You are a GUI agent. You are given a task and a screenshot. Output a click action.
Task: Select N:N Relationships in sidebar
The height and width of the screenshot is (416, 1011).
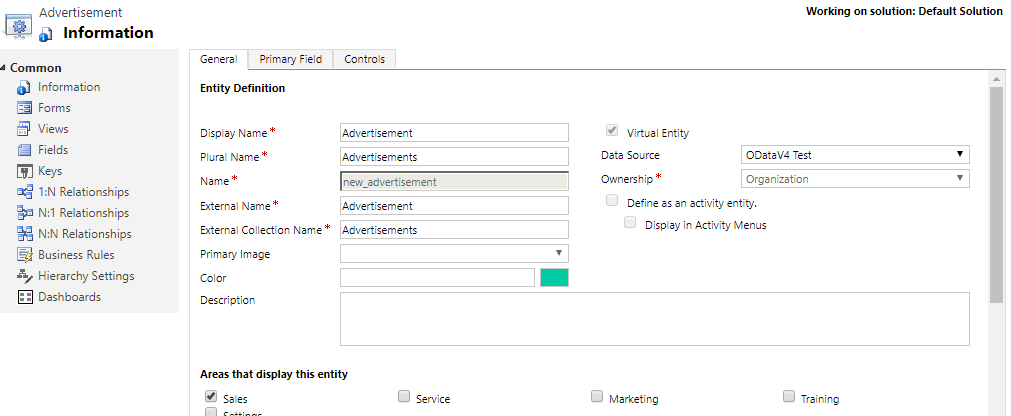[84, 233]
